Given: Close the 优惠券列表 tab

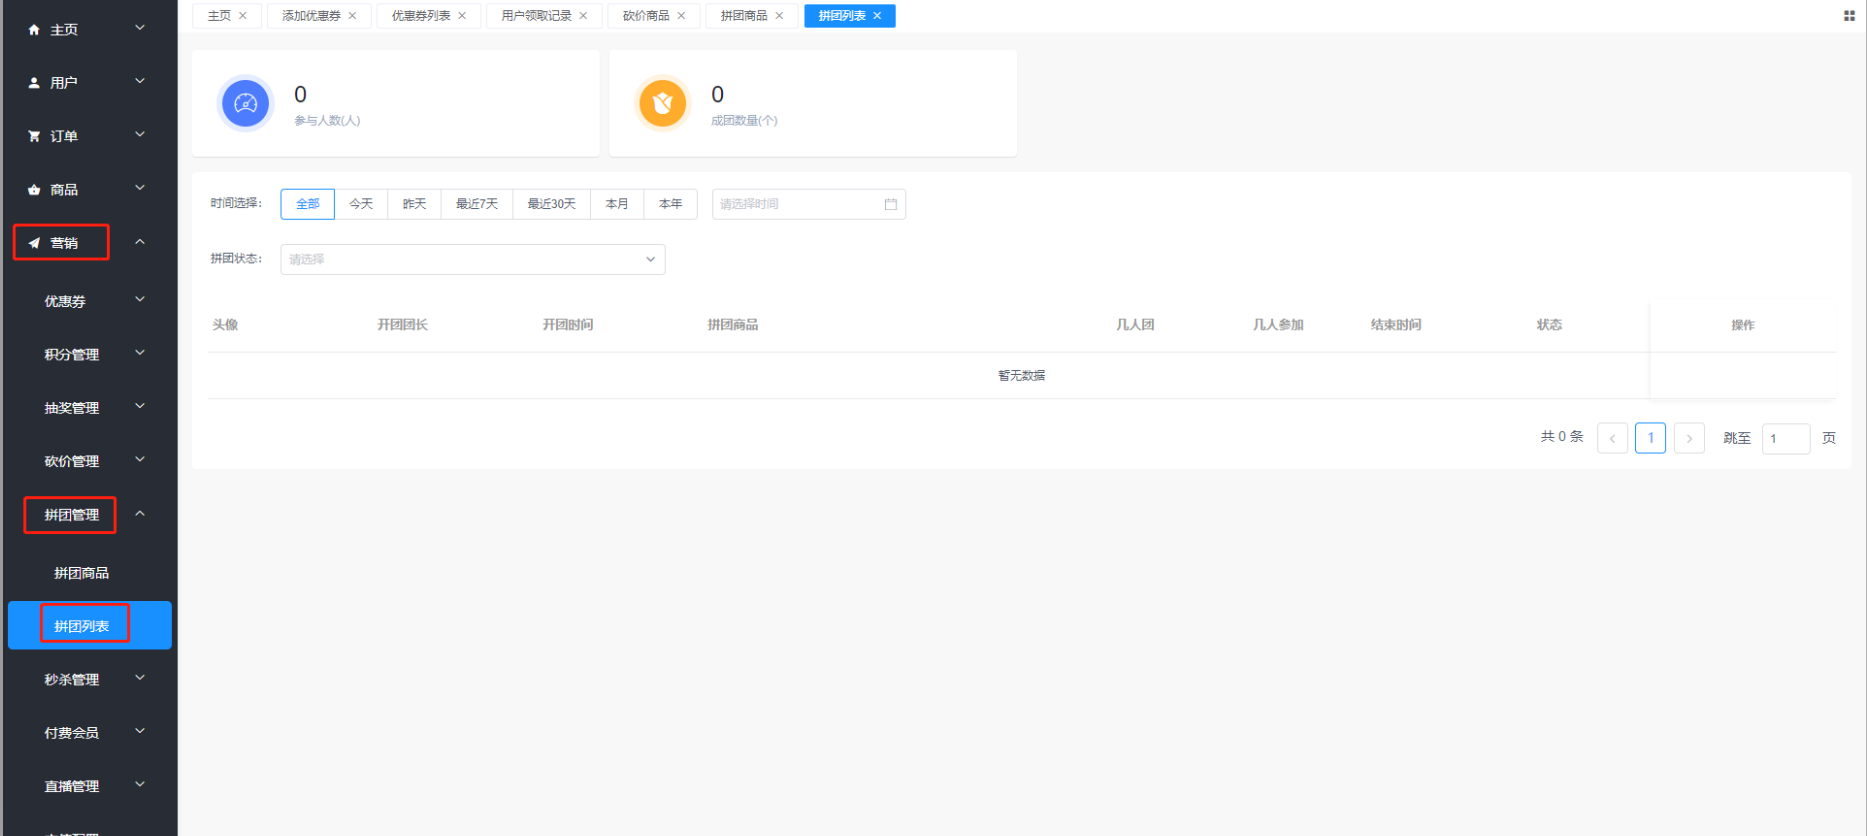Looking at the screenshot, I should click(x=462, y=16).
